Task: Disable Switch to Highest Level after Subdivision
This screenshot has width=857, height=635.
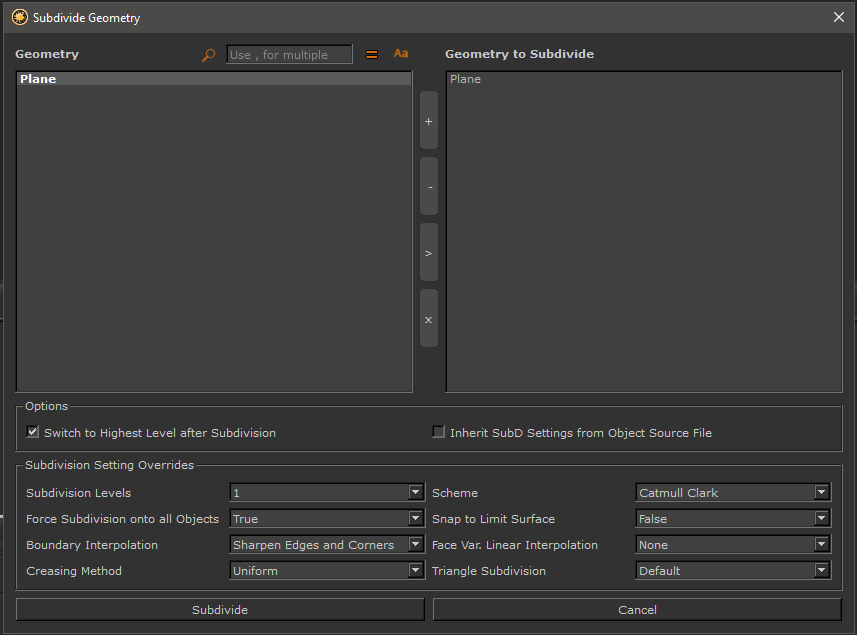Action: [x=33, y=433]
